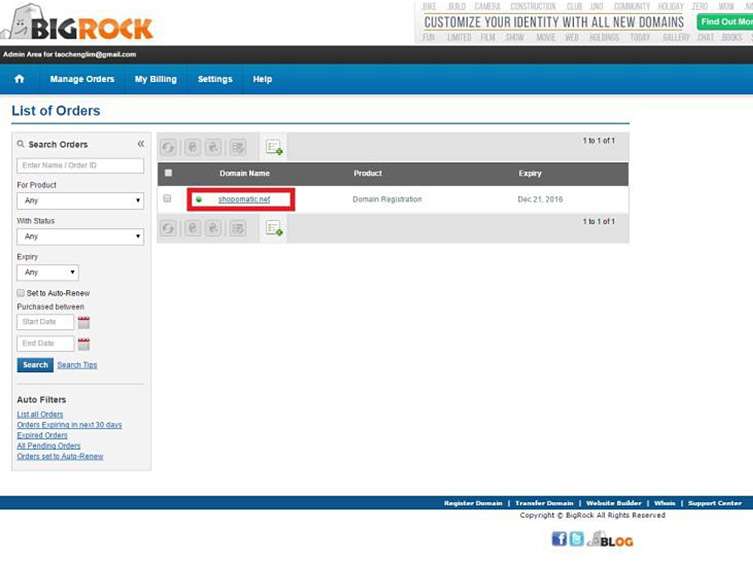753x565 pixels.
Task: Click Whois footer link
Action: (x=665, y=503)
